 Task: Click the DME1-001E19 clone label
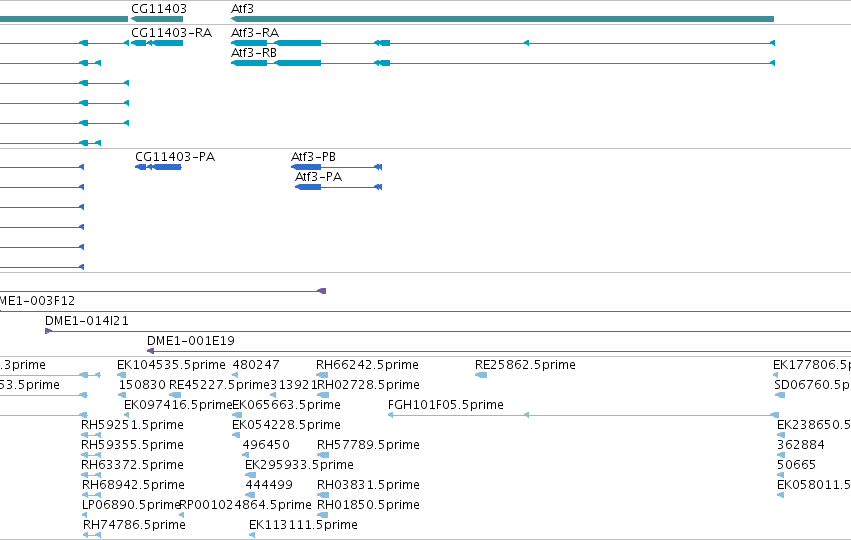[190, 341]
